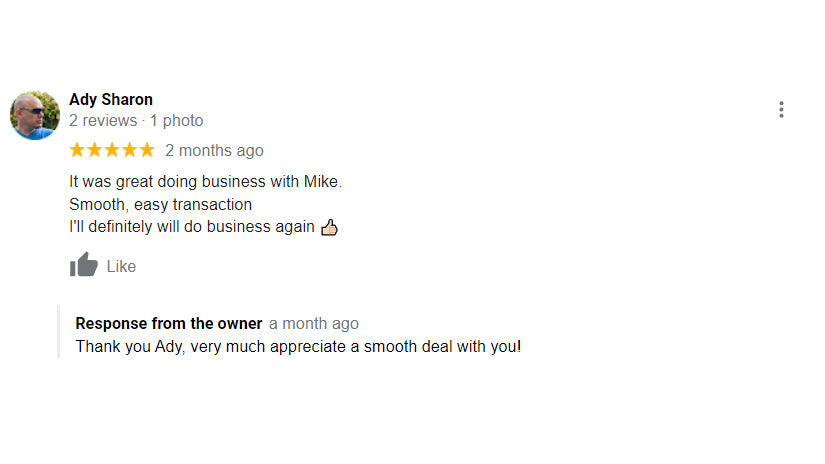Click the thumbs-up emoji ending the review
The image size is (825, 464).
(329, 228)
